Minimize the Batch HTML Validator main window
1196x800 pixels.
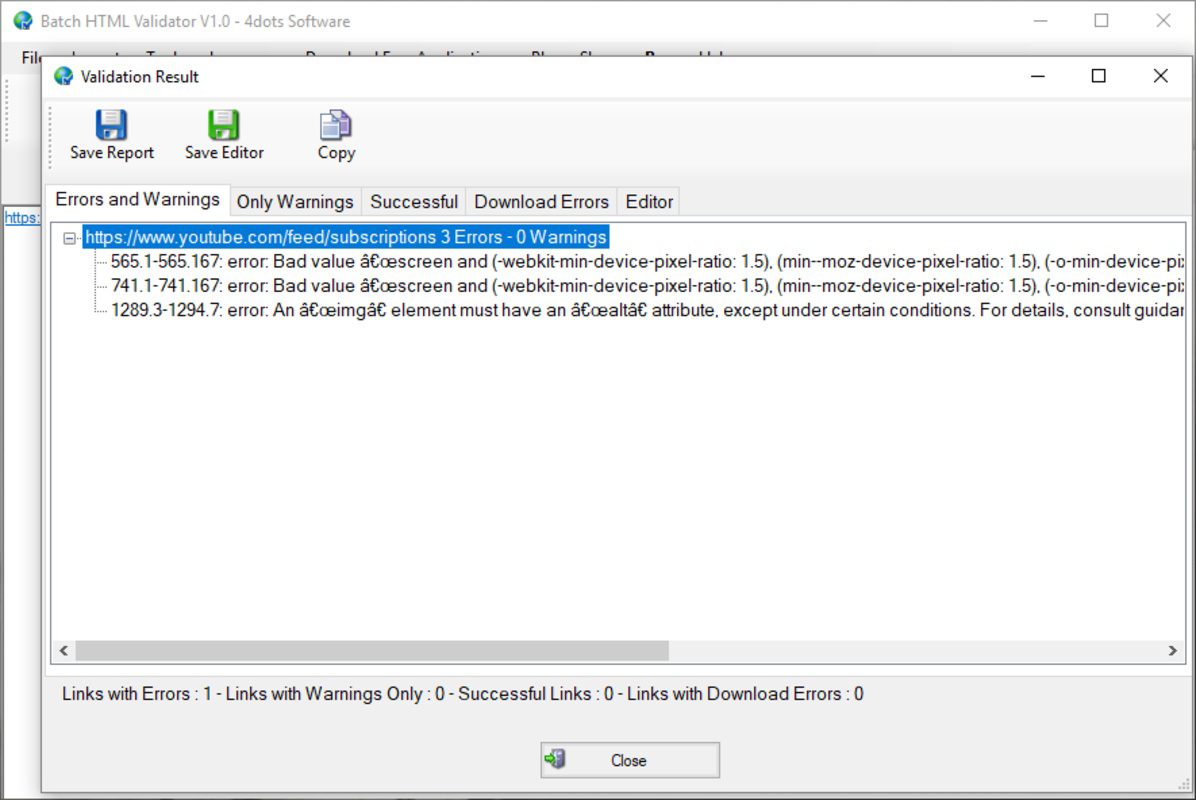[x=1040, y=21]
